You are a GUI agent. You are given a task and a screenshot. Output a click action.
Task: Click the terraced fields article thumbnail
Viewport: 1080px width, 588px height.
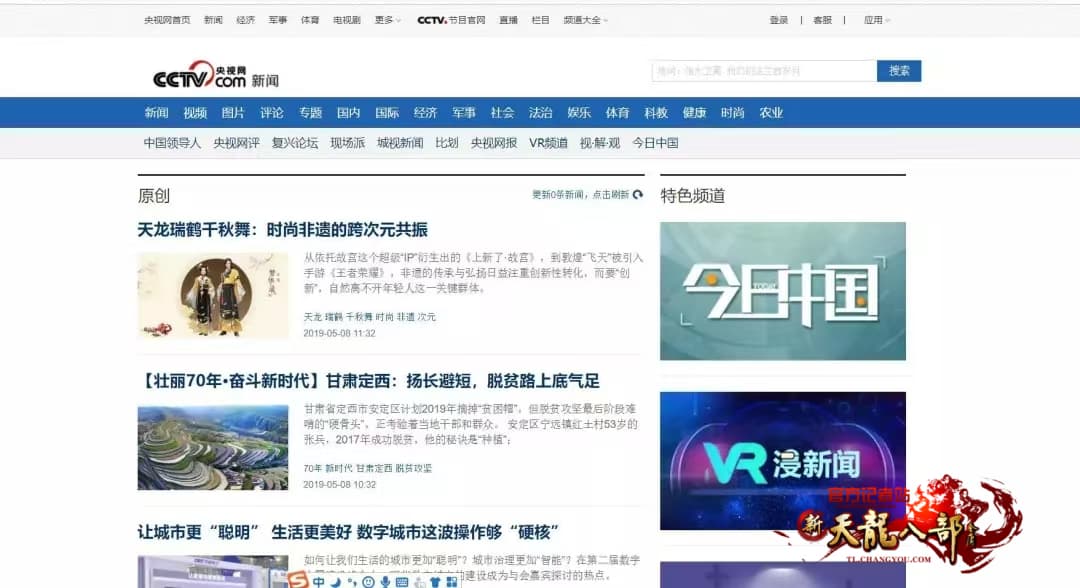click(213, 448)
